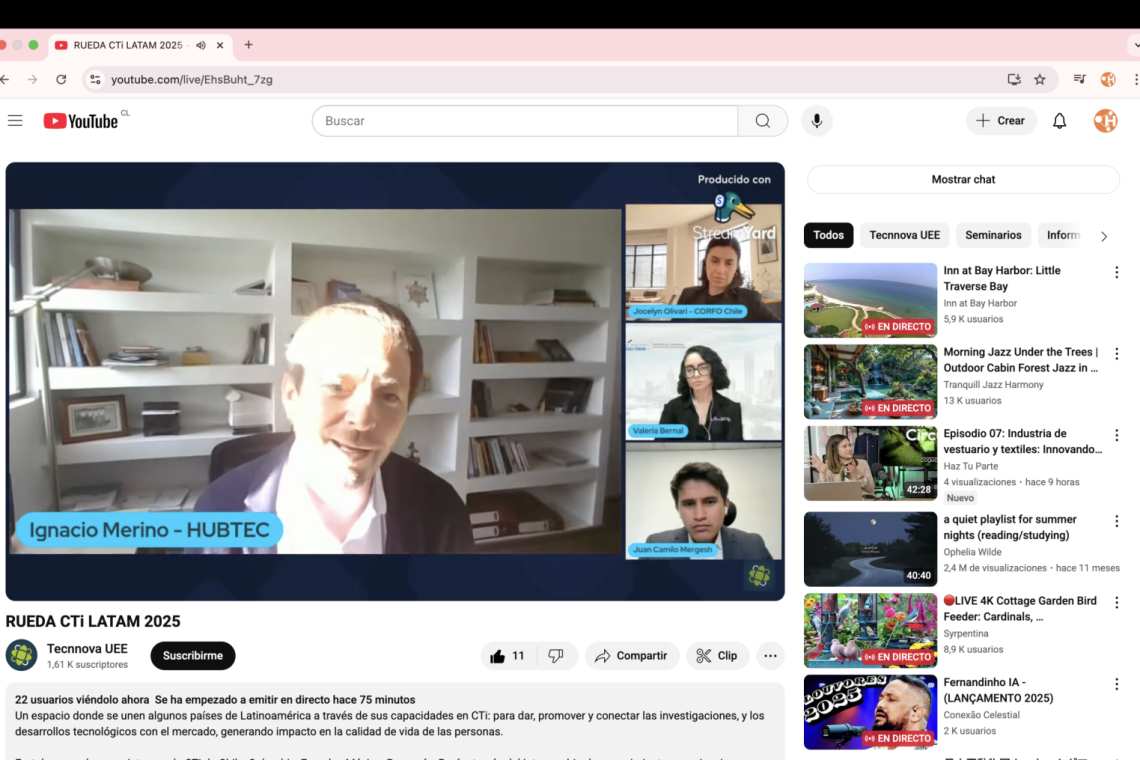This screenshot has height=760, width=1140.
Task: Activate voice search microphone
Action: 816,120
